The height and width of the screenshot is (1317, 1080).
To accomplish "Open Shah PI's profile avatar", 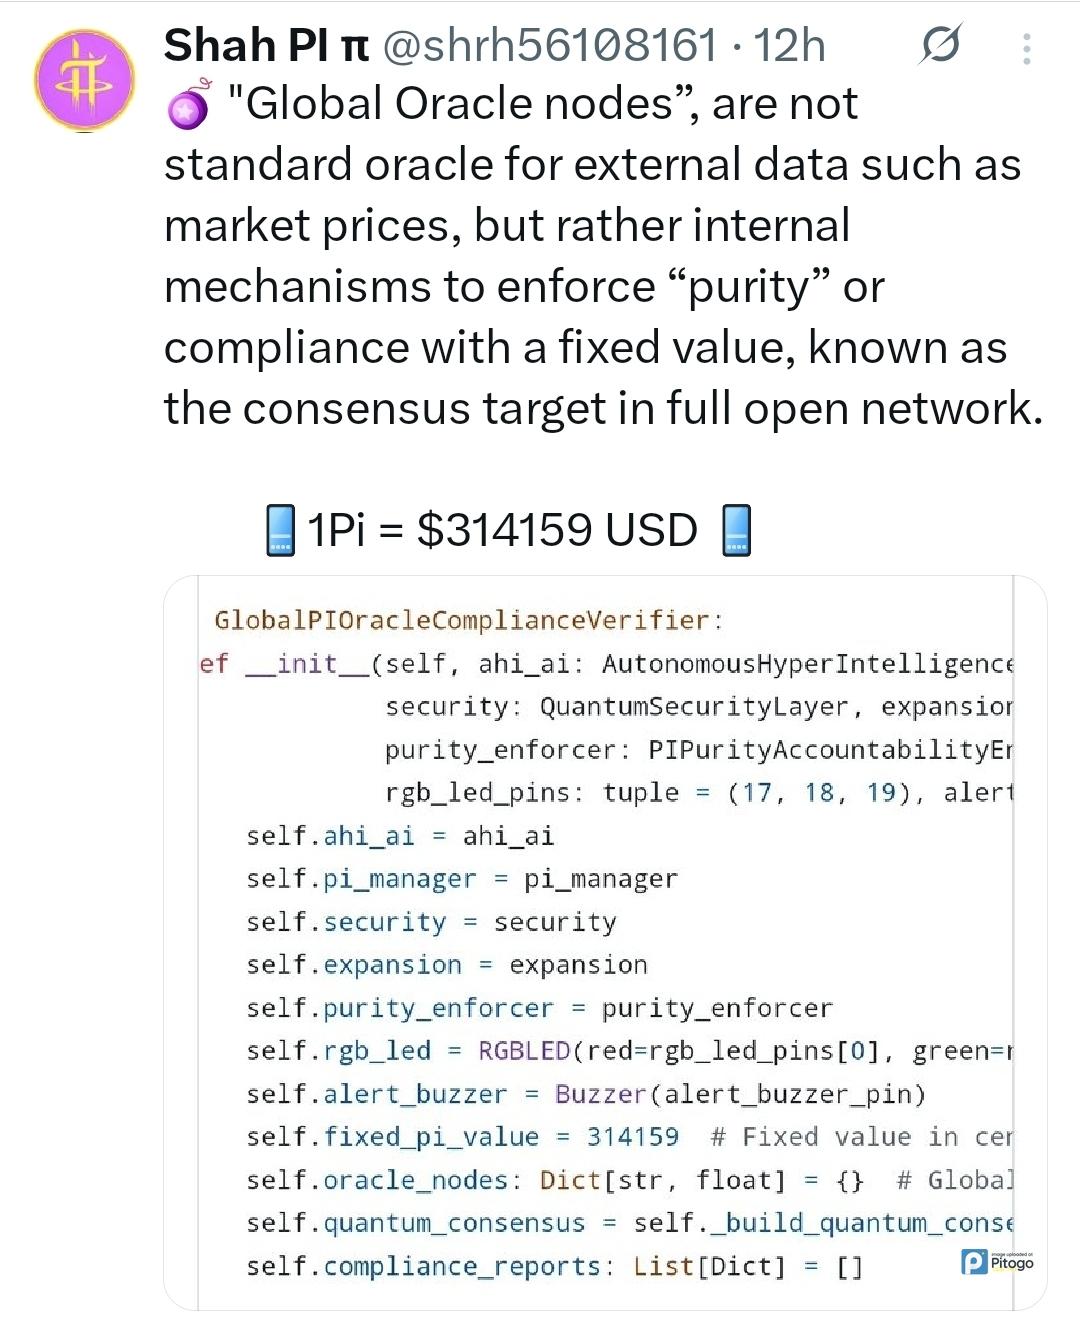I will pyautogui.click(x=84, y=80).
